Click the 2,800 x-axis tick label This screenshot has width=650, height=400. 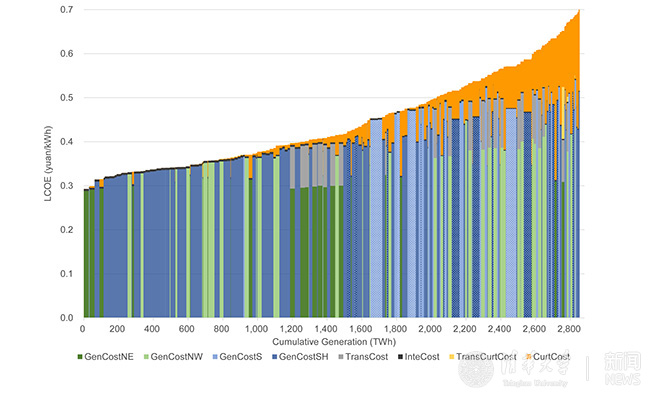(x=568, y=328)
